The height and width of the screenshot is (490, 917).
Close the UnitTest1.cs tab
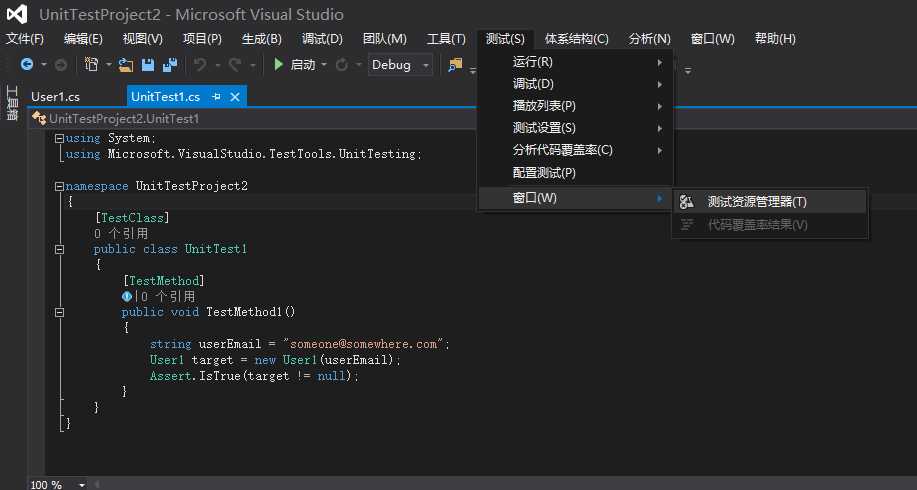(235, 96)
